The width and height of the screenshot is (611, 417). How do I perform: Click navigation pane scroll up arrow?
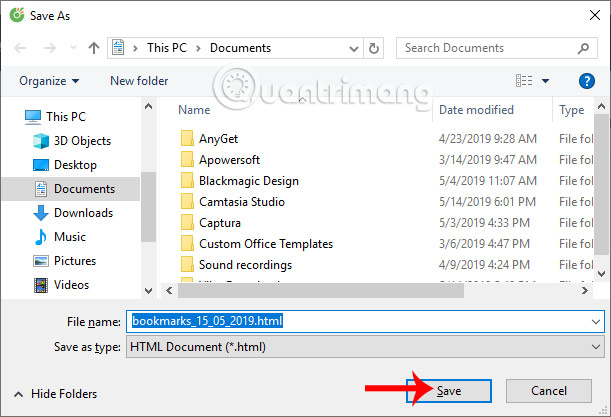[148, 106]
